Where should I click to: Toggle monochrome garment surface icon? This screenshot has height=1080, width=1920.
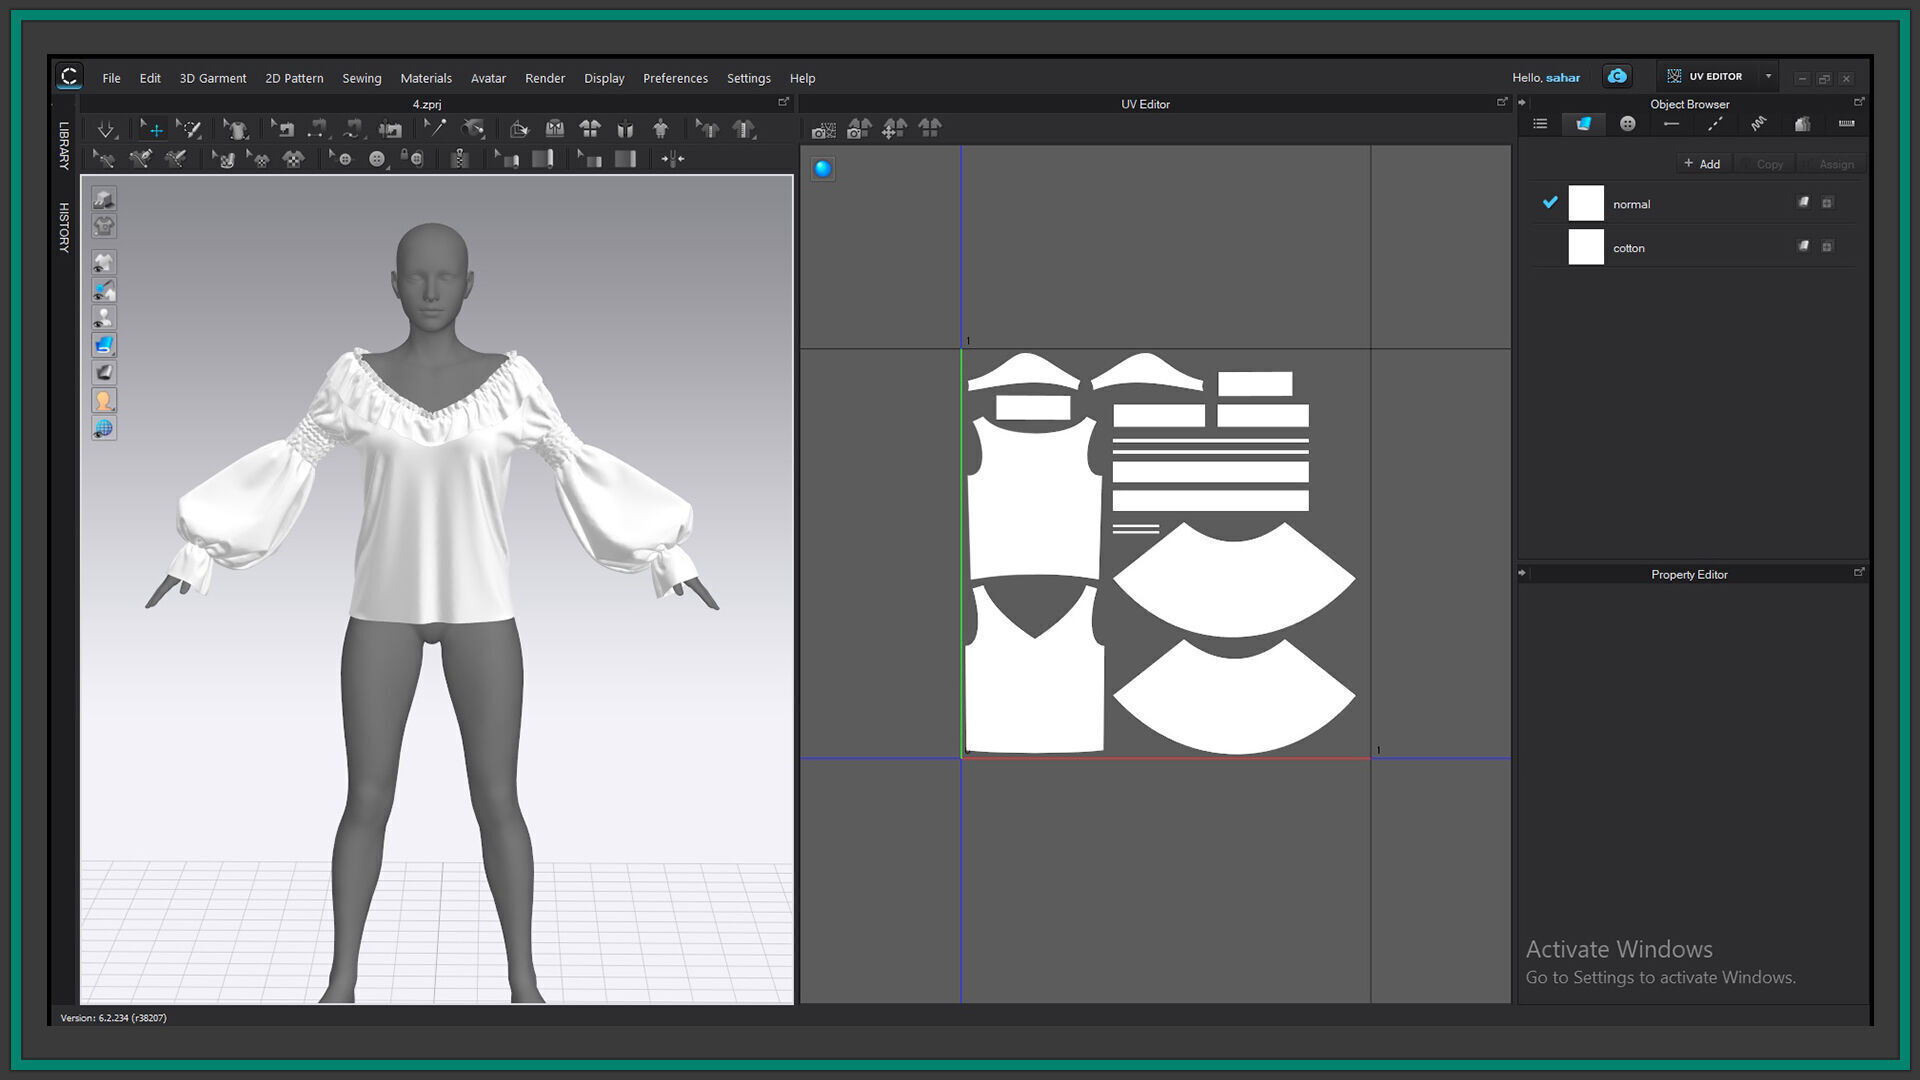(x=104, y=373)
